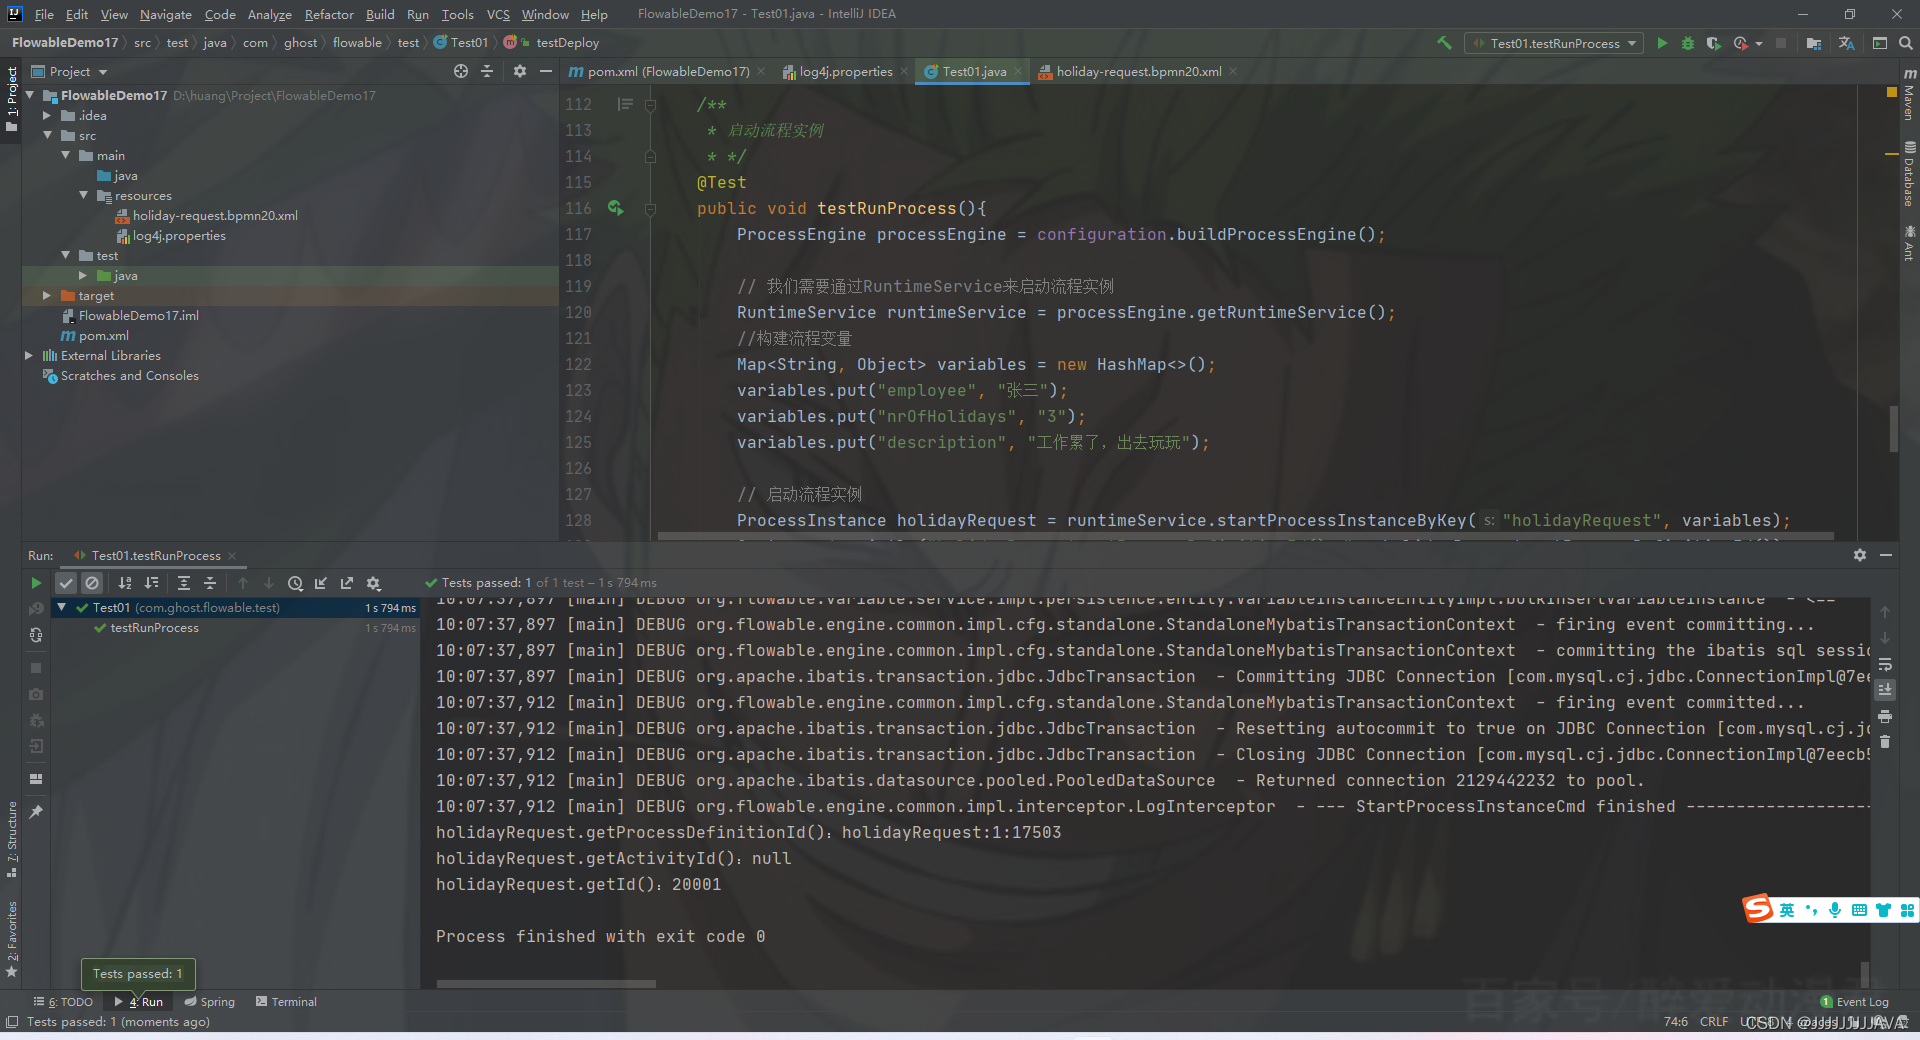Viewport: 1920px width, 1040px height.
Task: Click the Run with Profiler icon
Action: pos(1741,43)
